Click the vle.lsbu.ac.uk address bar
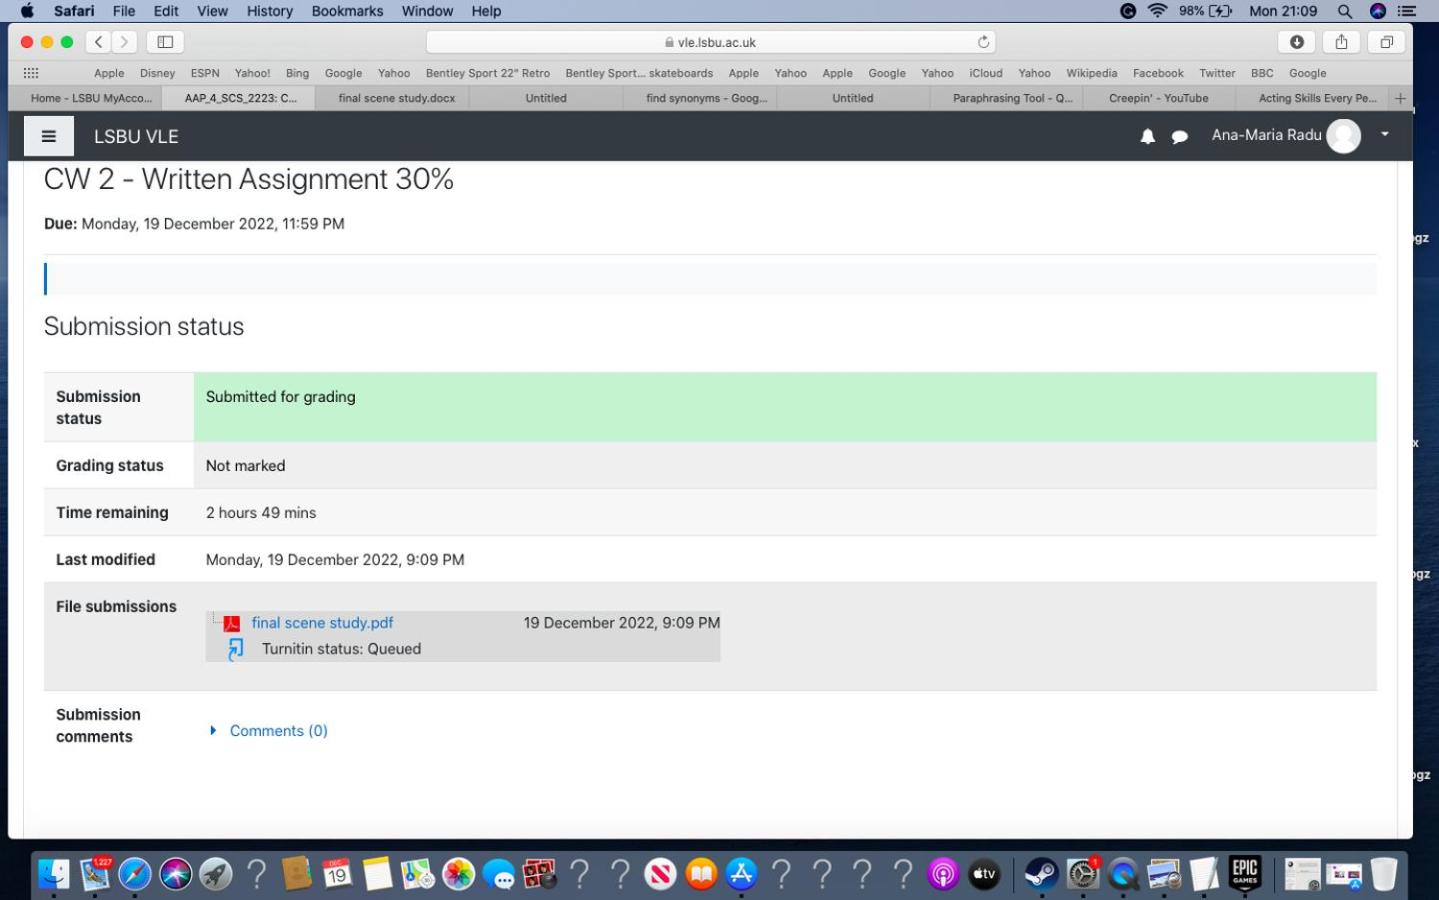The width and height of the screenshot is (1439, 900). pos(710,42)
